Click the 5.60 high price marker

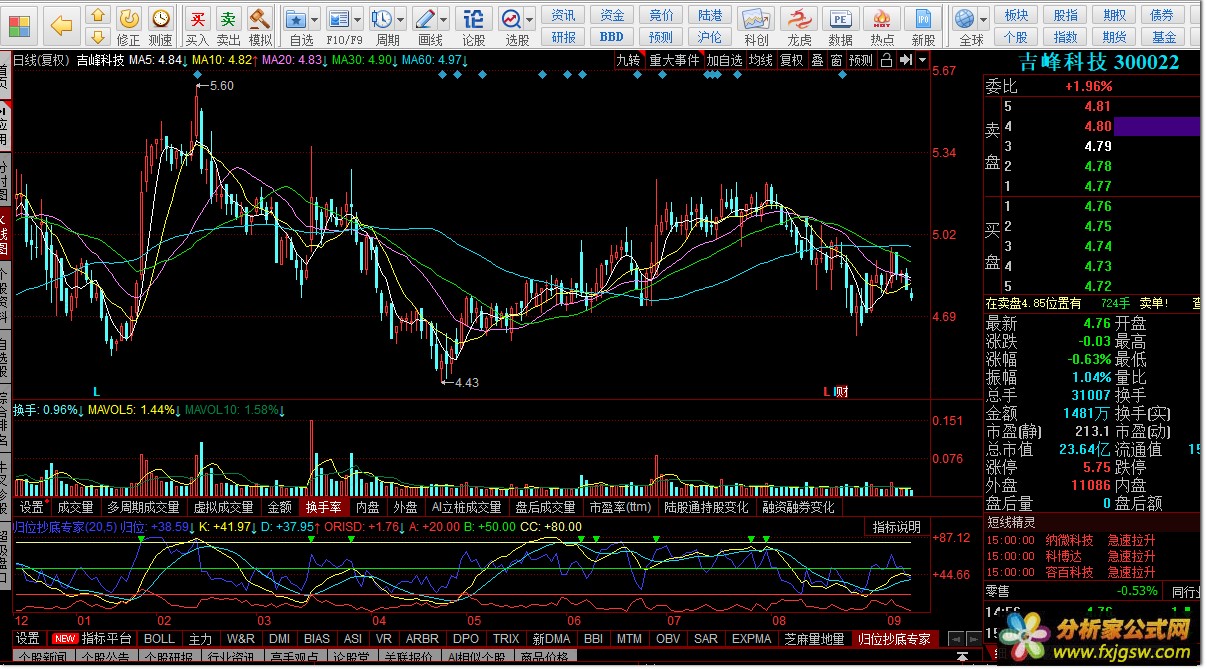coord(222,86)
